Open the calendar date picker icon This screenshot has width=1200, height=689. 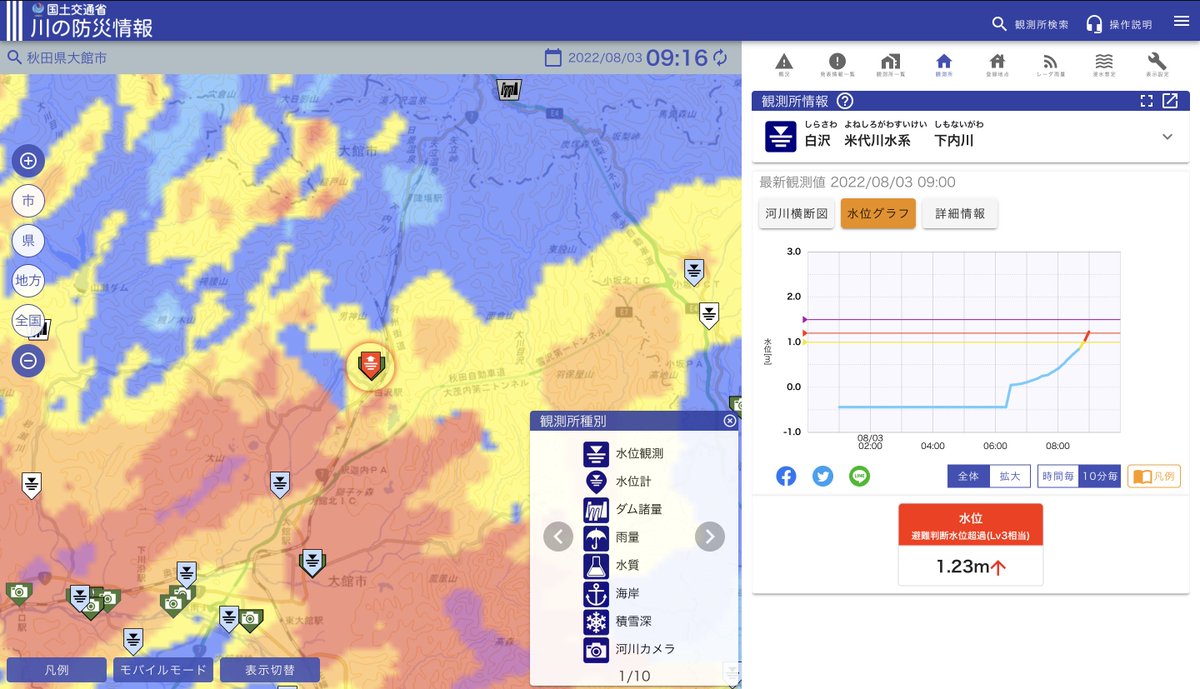tap(553, 58)
